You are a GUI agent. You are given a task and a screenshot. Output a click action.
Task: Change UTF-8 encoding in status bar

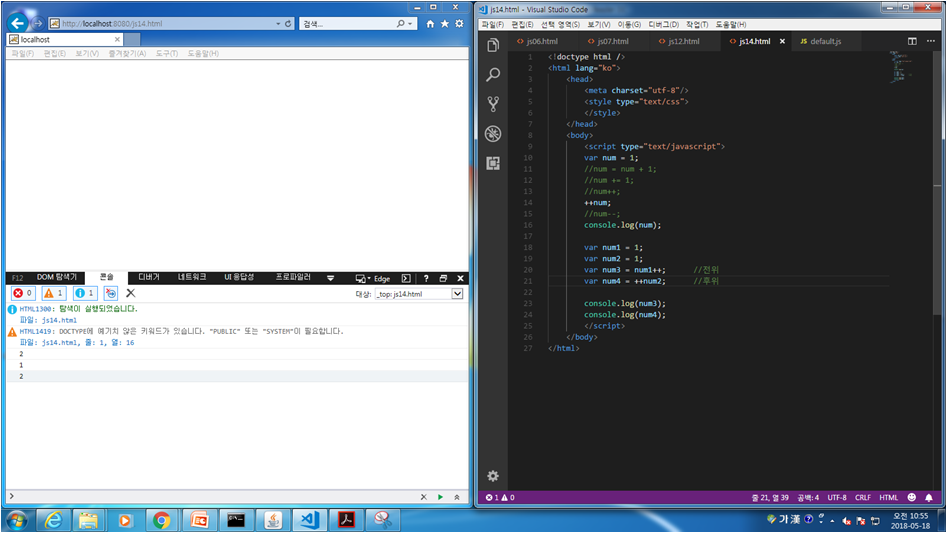pyautogui.click(x=836, y=497)
